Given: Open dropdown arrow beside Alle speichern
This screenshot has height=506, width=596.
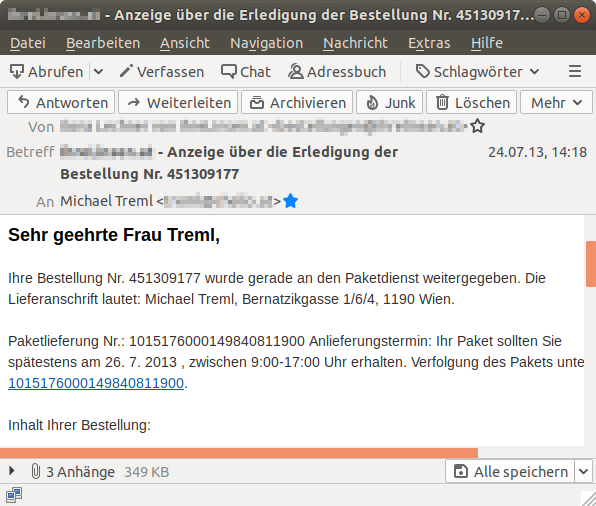Looking at the screenshot, I should click(x=583, y=471).
